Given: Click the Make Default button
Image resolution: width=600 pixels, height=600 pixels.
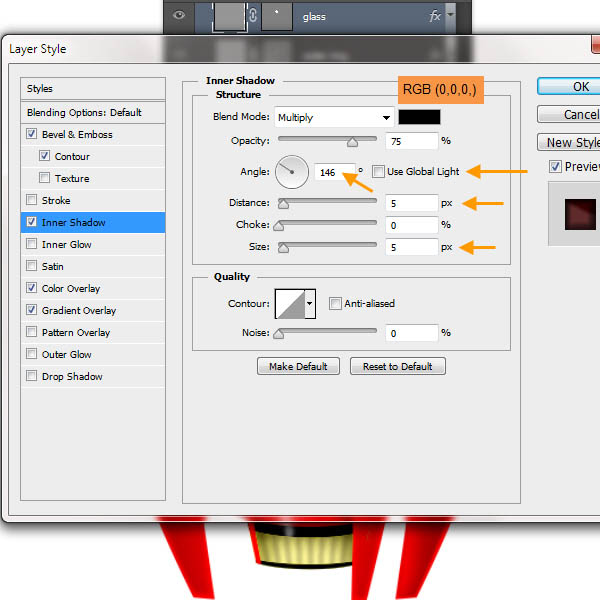Looking at the screenshot, I should click(298, 367).
